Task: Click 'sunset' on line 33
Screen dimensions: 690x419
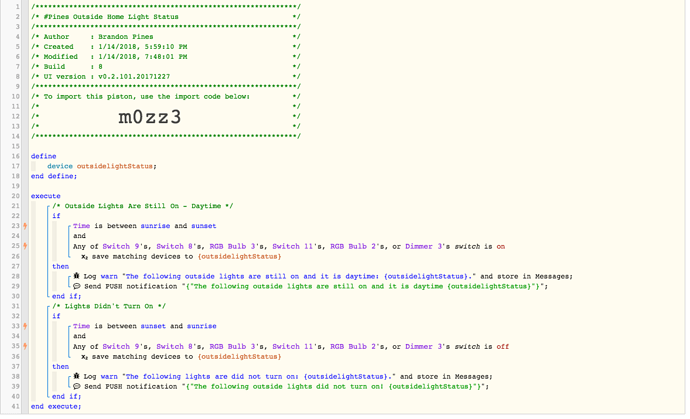Action: click(153, 326)
